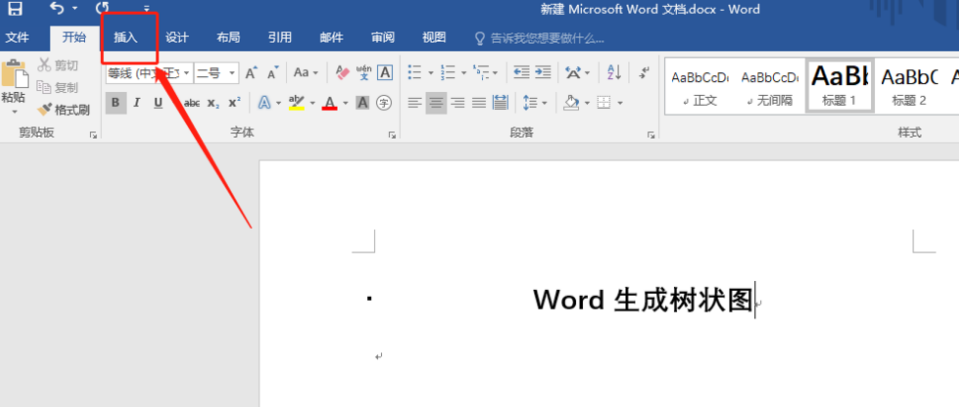
Task: Toggle strikethrough abc formatting
Action: [x=191, y=103]
